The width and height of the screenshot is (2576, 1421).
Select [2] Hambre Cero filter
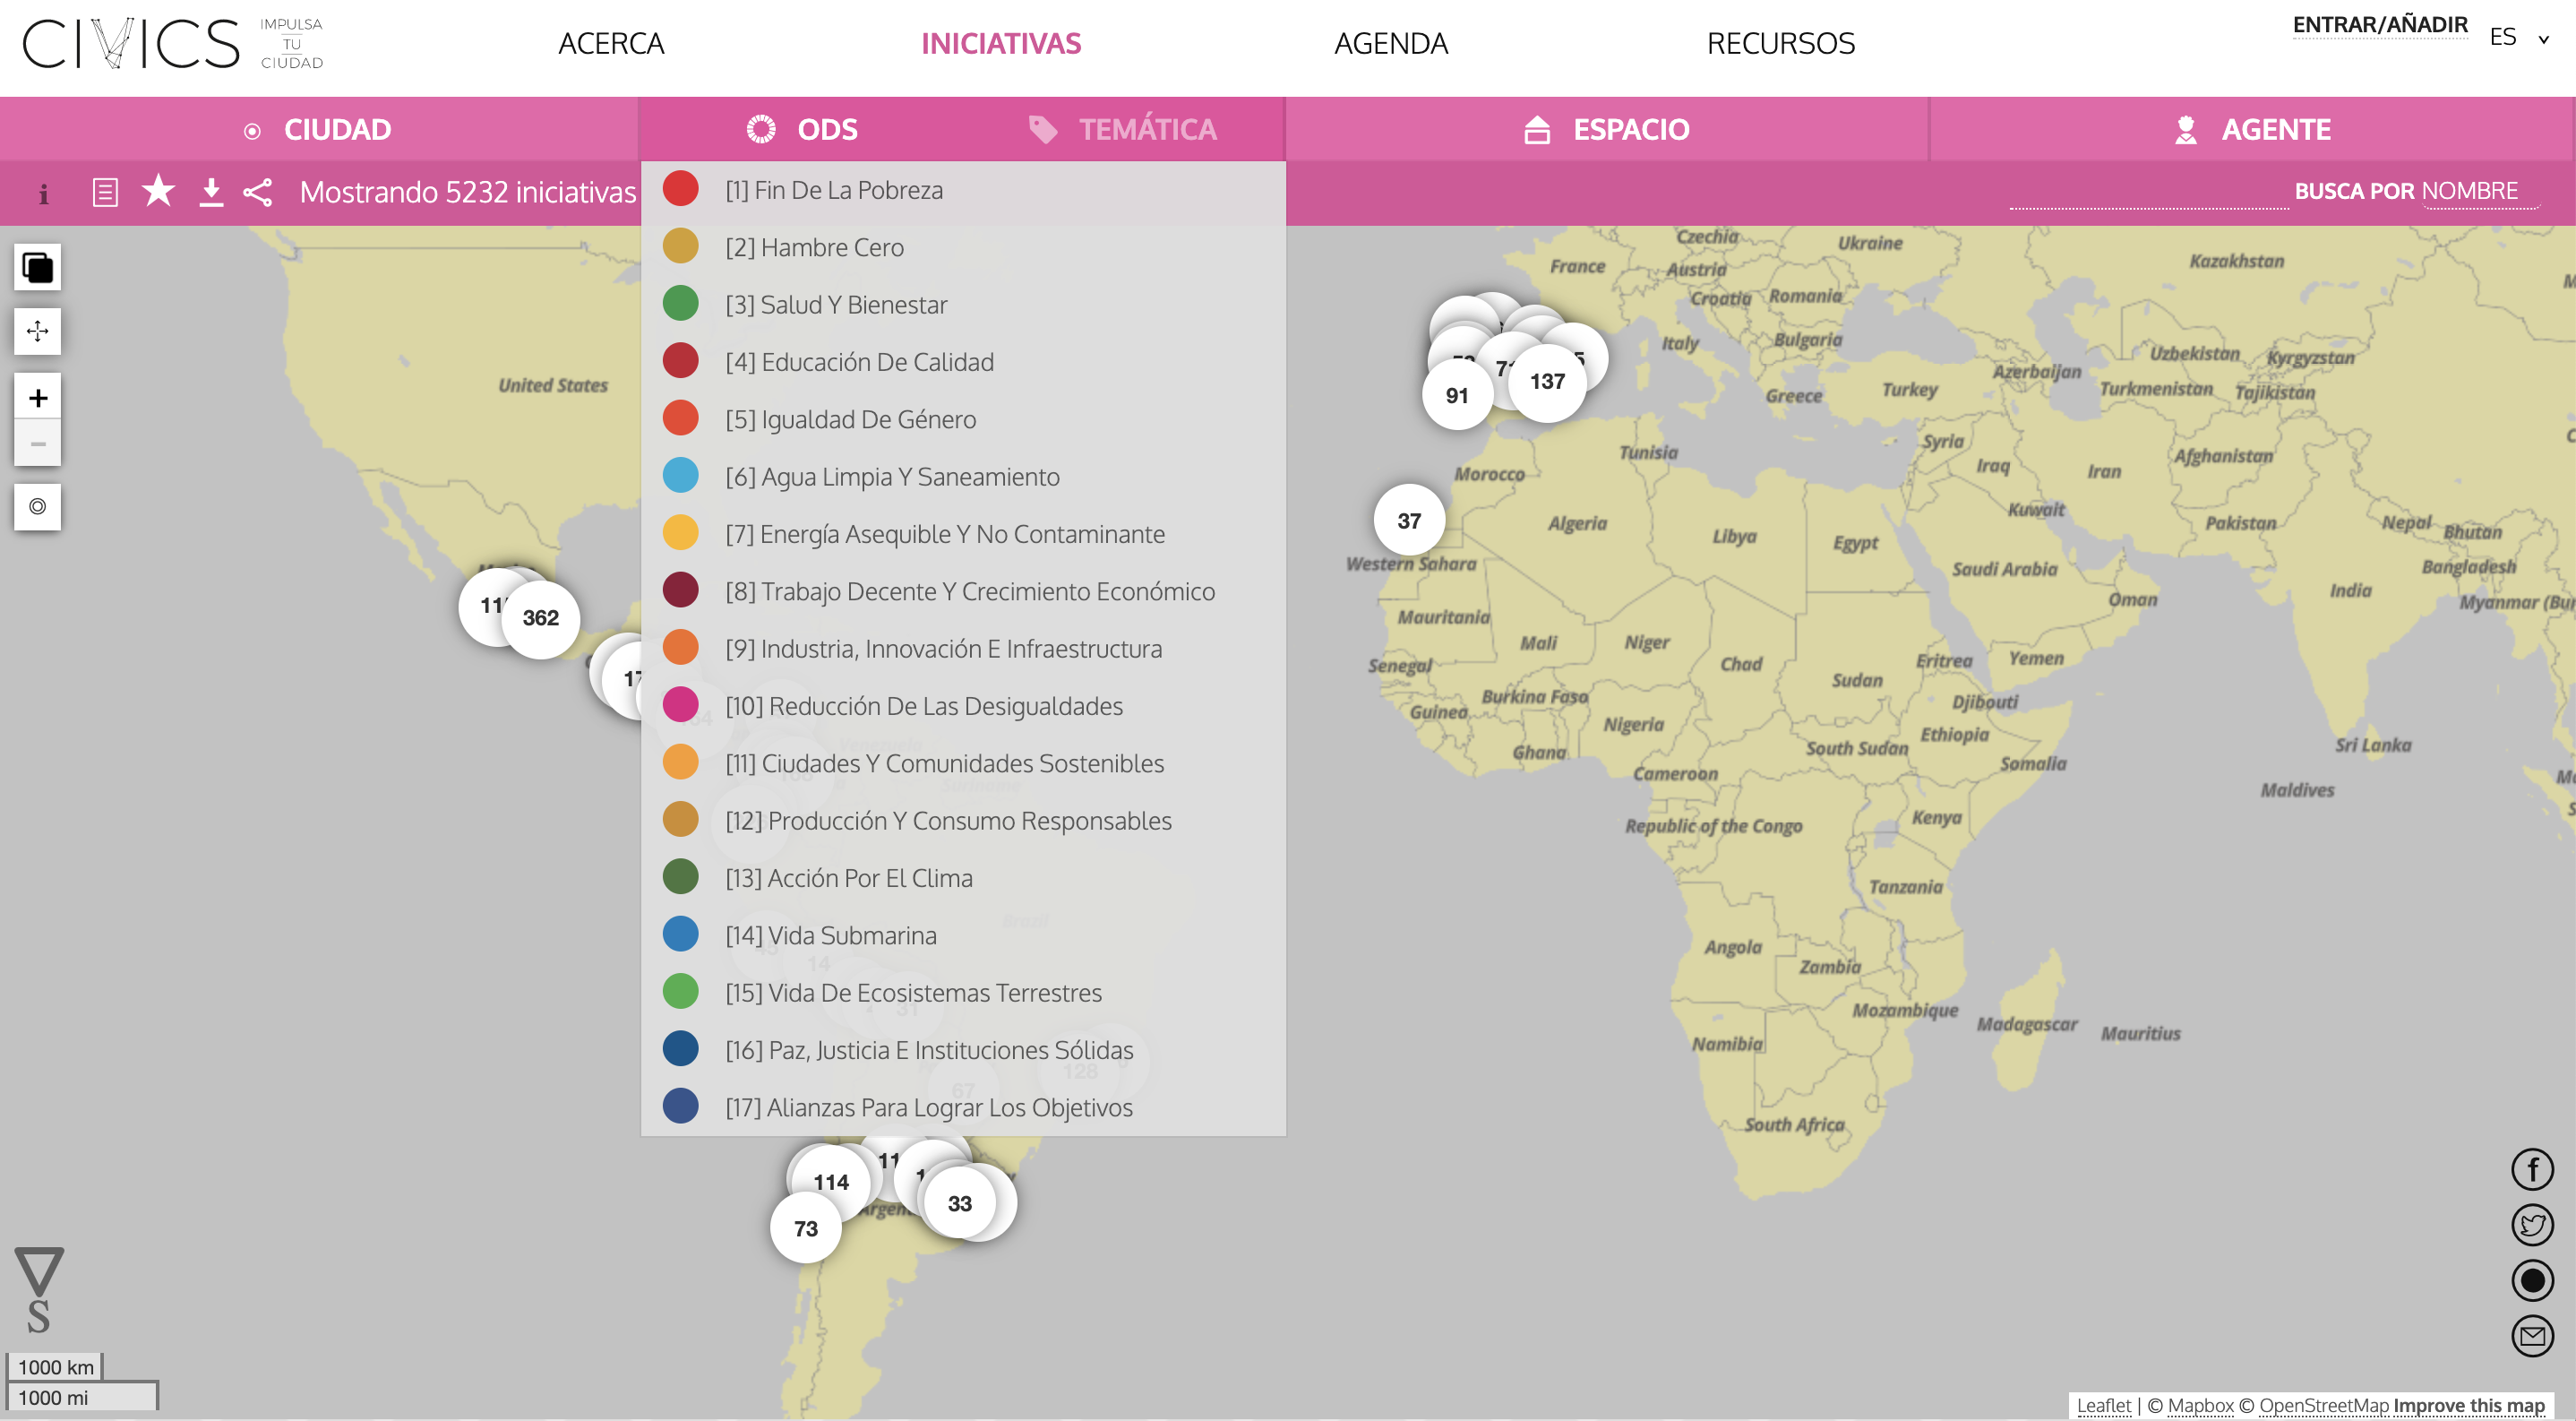(x=814, y=247)
